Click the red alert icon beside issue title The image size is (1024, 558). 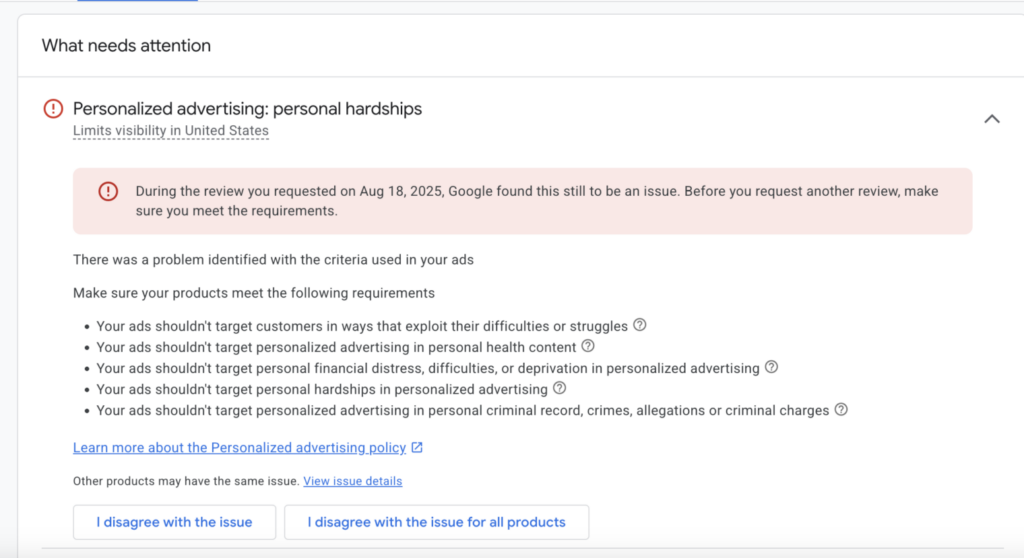[x=53, y=109]
